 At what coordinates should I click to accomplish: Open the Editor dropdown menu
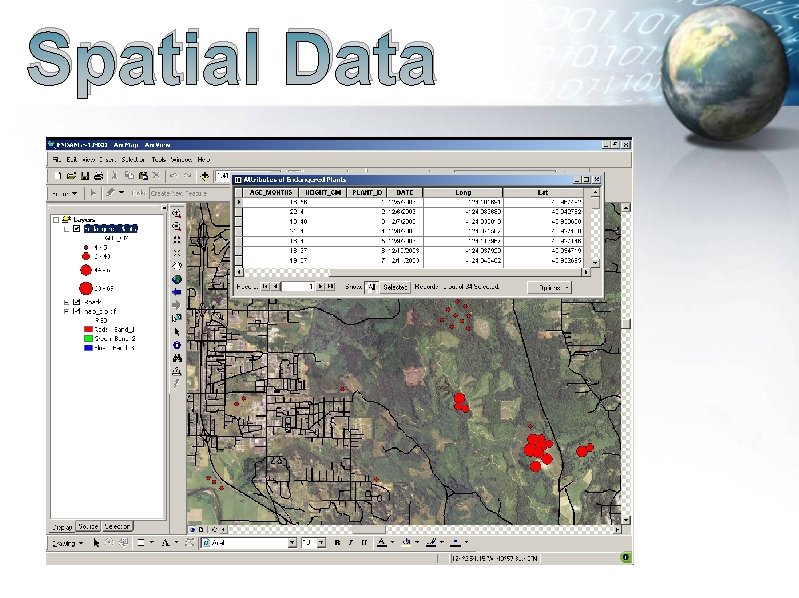coord(65,194)
